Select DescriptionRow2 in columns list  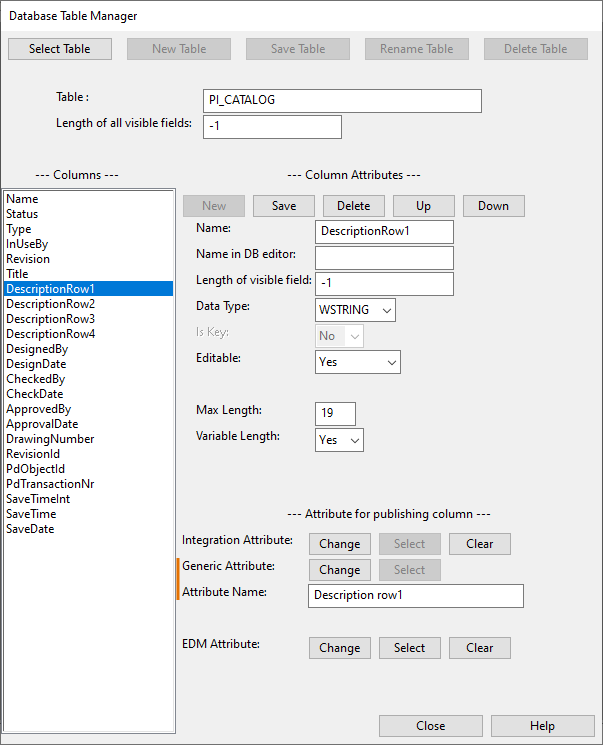point(51,304)
